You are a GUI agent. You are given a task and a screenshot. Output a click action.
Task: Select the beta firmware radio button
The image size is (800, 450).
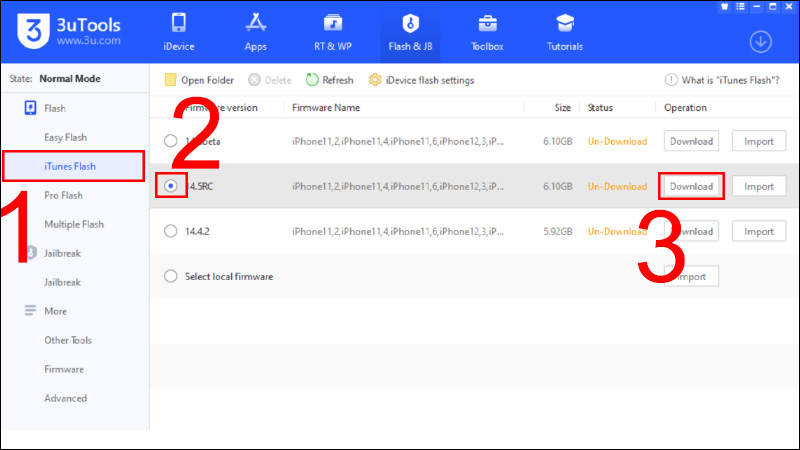tap(170, 141)
